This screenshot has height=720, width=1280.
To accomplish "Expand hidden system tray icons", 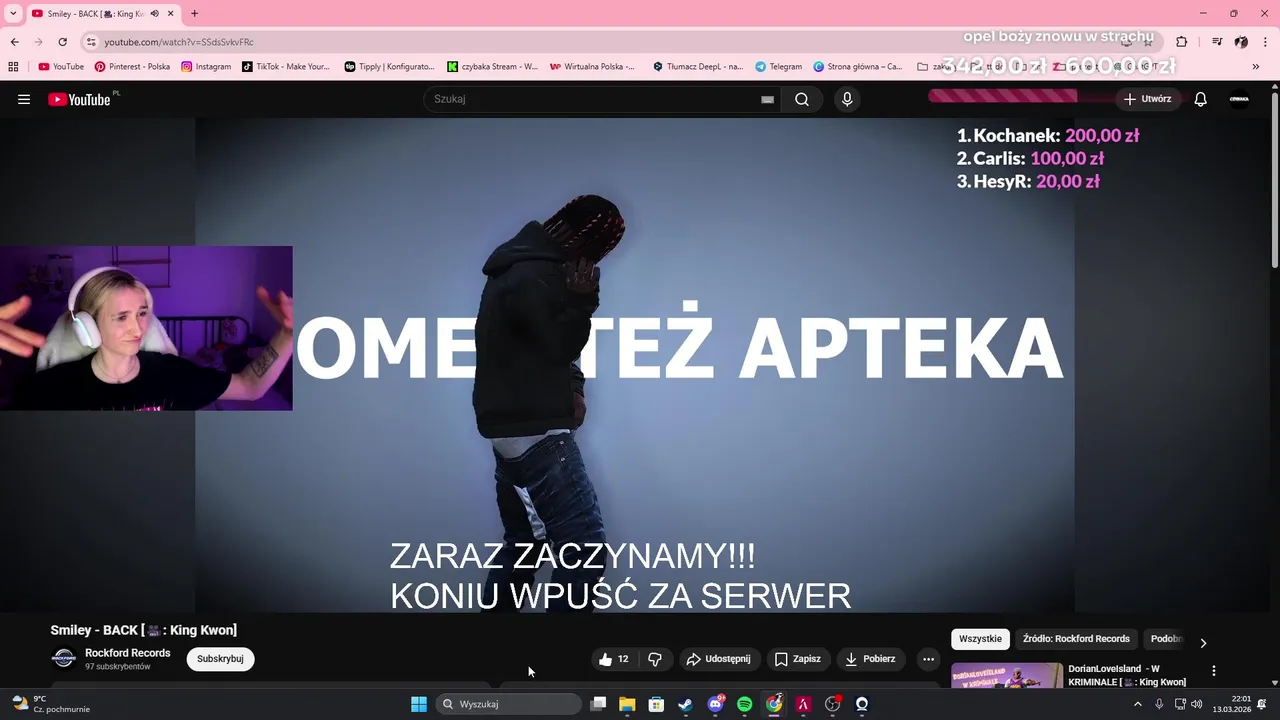I will click(x=1137, y=704).
